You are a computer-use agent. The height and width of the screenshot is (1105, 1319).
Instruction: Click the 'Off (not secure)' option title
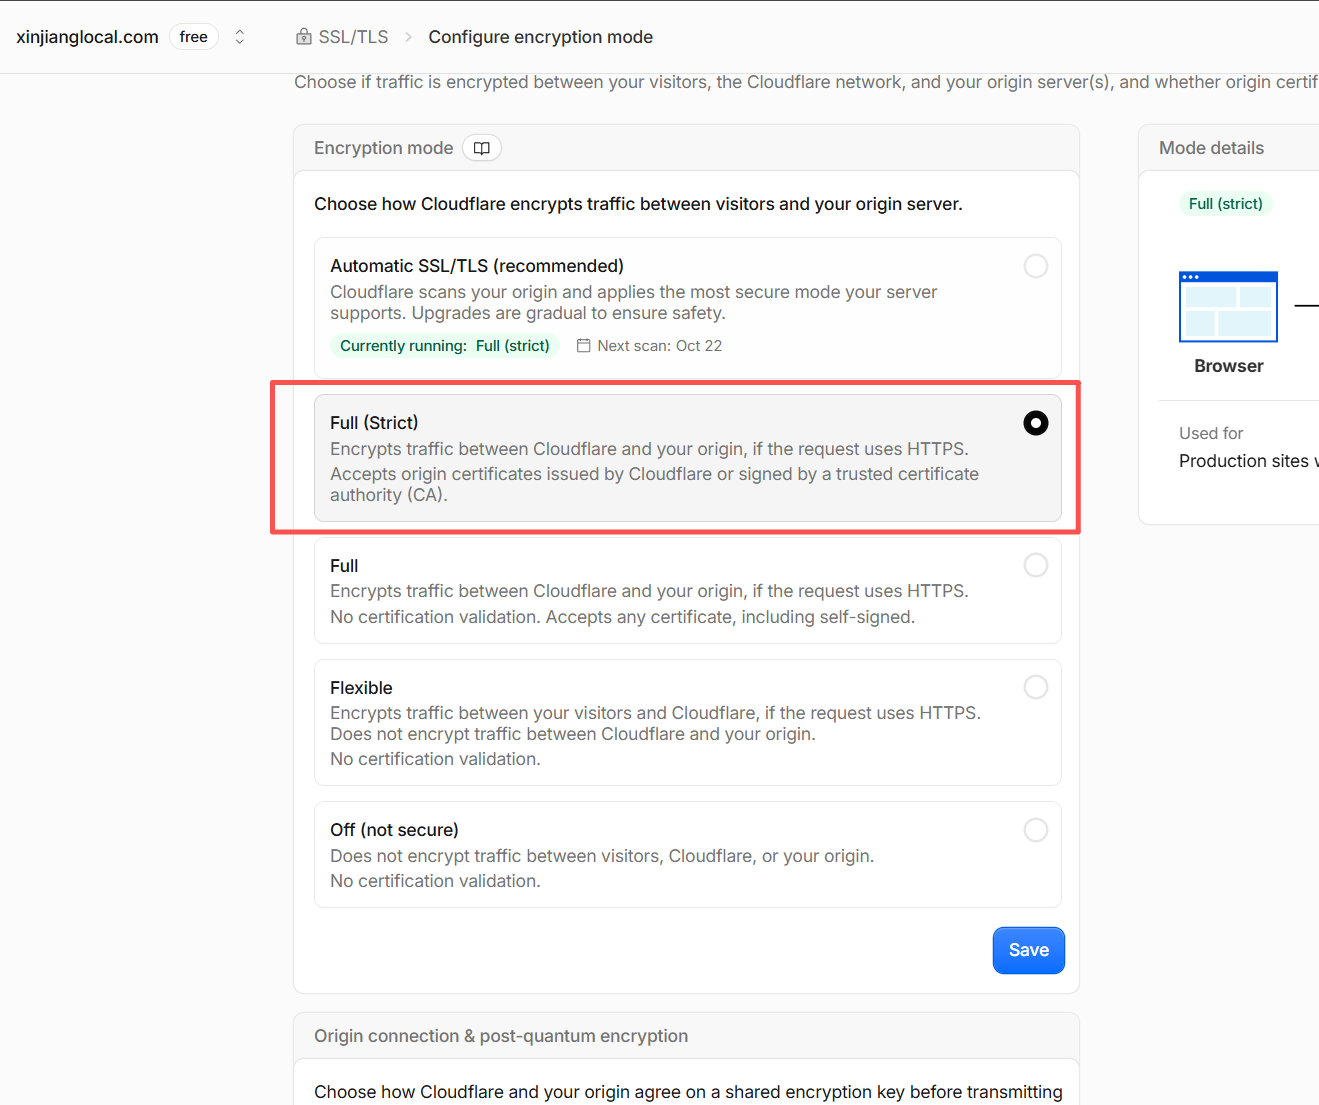point(394,830)
